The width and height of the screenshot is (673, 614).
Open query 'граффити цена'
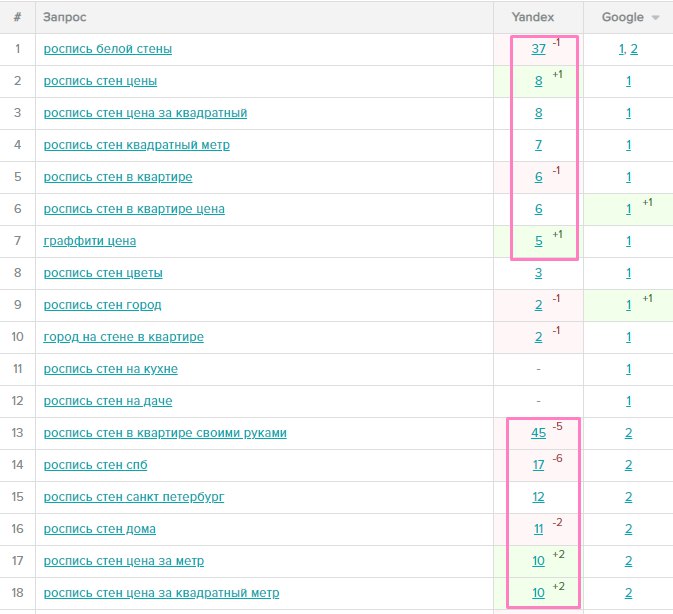click(x=90, y=241)
